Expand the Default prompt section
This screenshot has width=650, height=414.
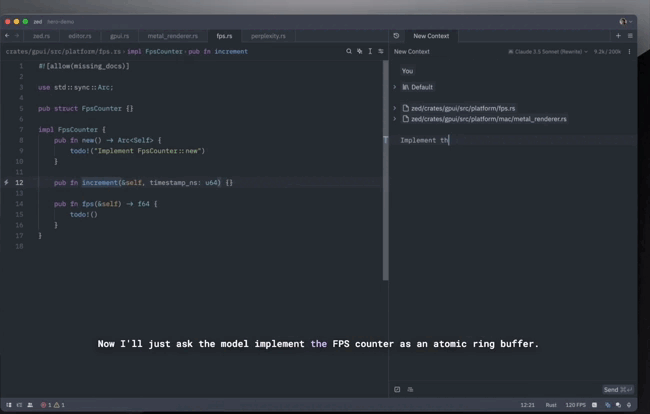[x=395, y=87]
